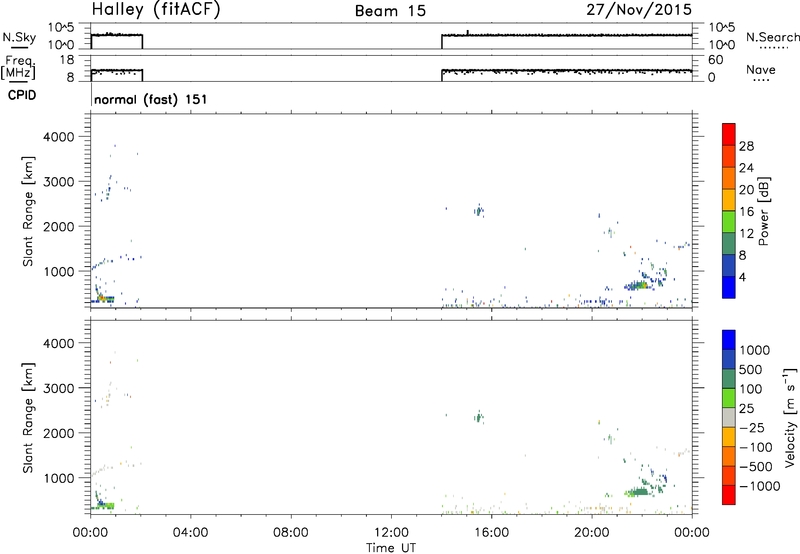Click the 'normal (fast) 151' CPID text
Image resolution: width=800 pixels, height=554 pixels.
[x=151, y=99]
